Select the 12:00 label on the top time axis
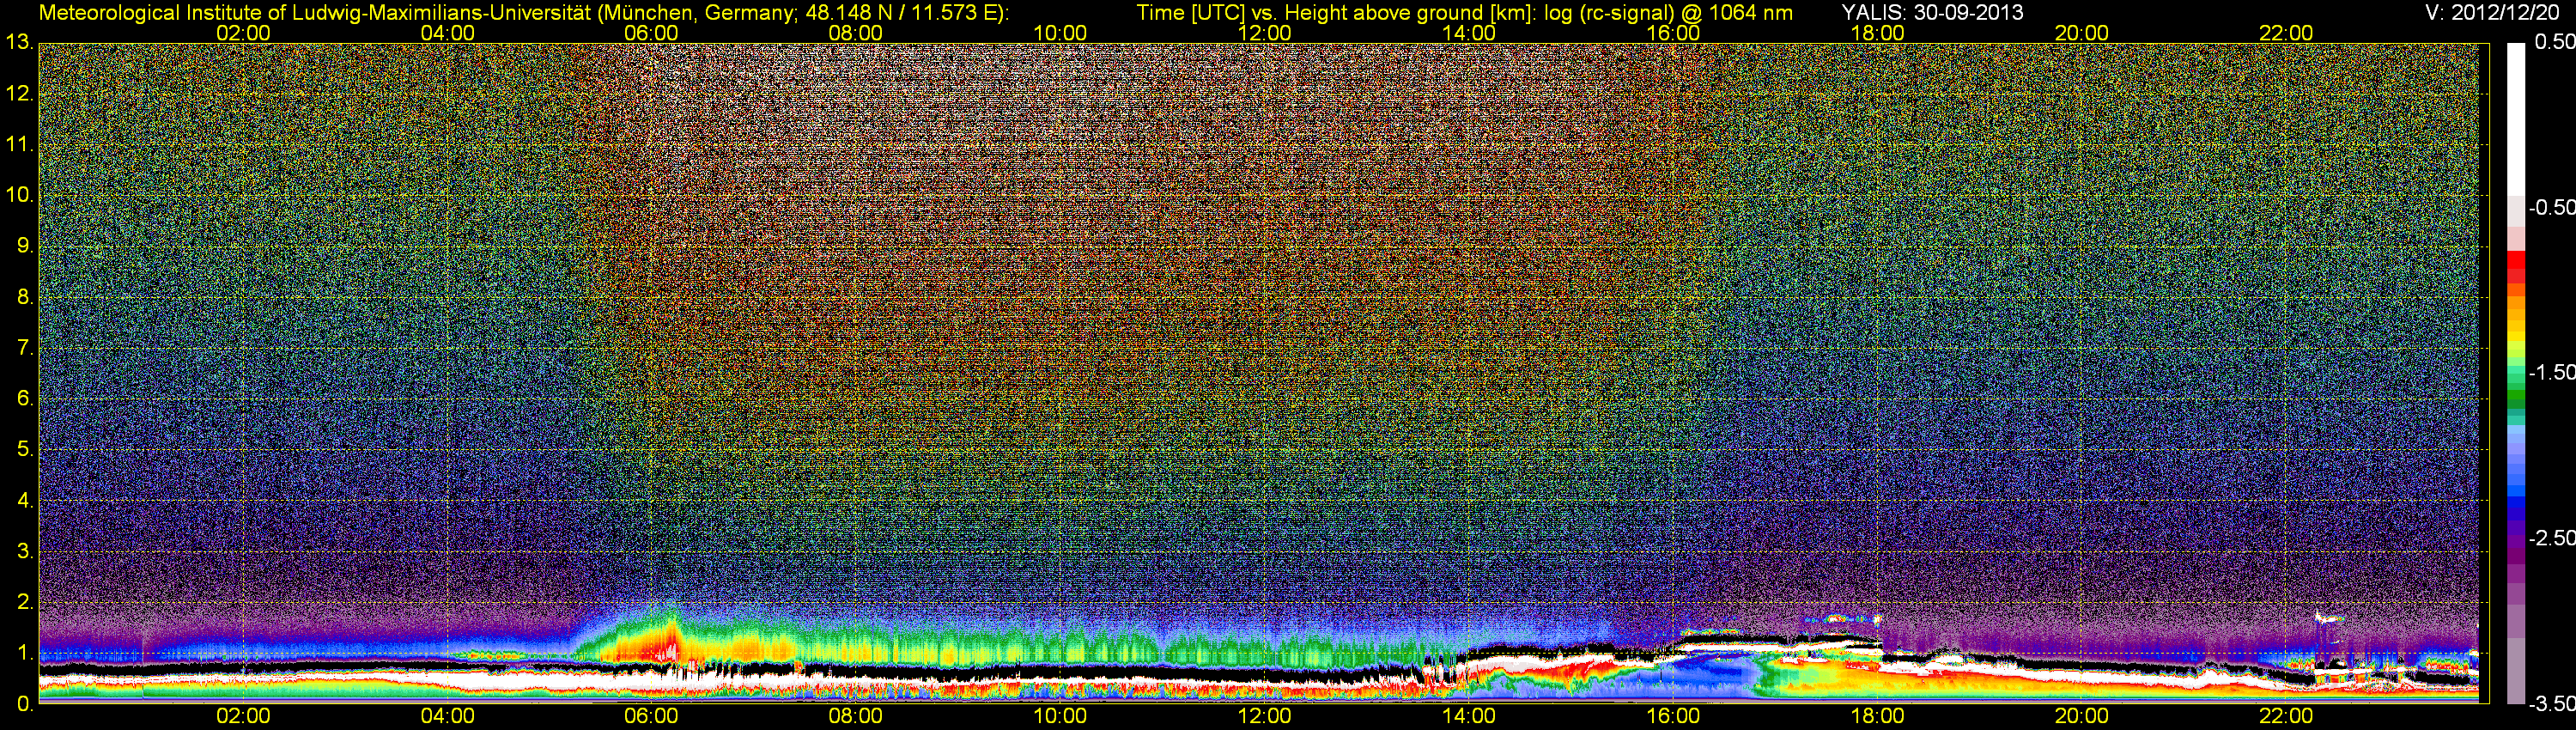The image size is (2576, 730). pyautogui.click(x=1264, y=33)
